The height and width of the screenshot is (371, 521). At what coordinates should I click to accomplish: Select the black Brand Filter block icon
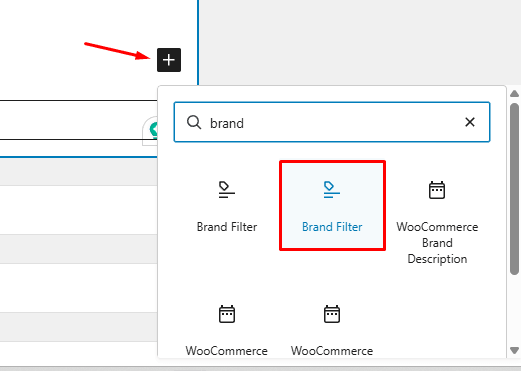point(227,190)
